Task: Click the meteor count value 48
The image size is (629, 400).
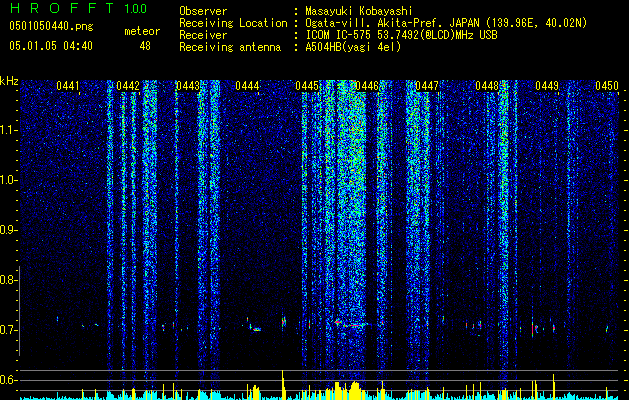Action: coord(145,46)
